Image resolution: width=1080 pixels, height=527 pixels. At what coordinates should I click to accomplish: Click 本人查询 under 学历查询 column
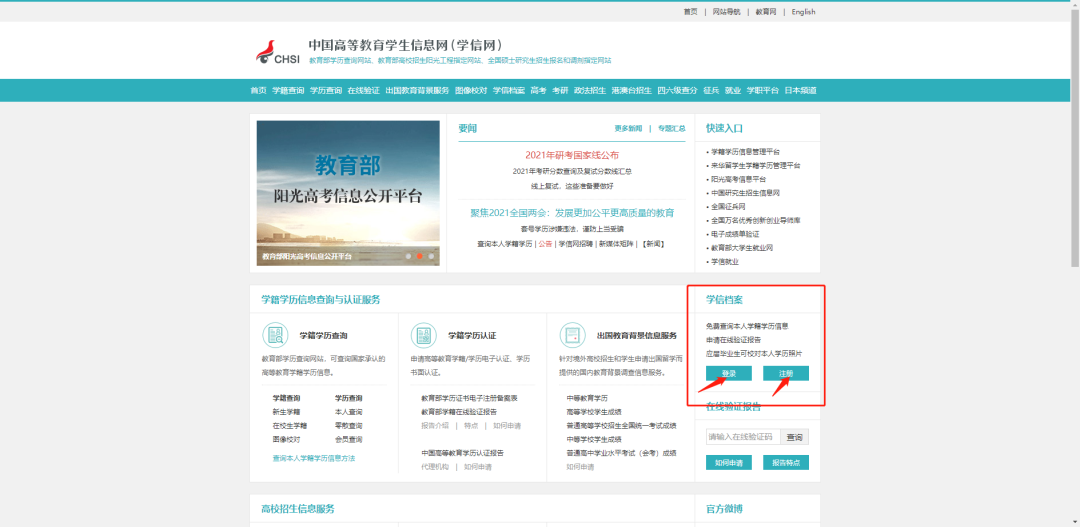coord(349,412)
